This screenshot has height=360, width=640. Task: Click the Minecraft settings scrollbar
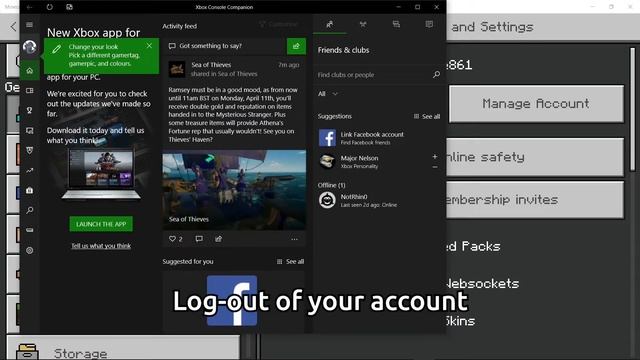633,109
